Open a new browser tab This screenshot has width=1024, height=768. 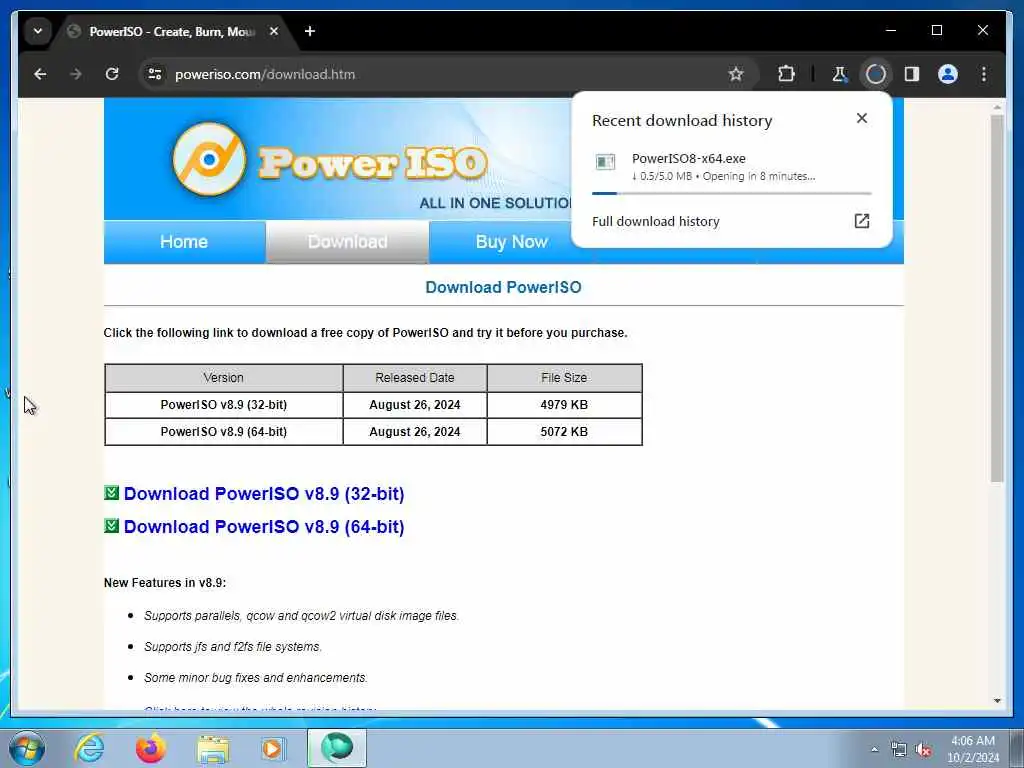310,31
